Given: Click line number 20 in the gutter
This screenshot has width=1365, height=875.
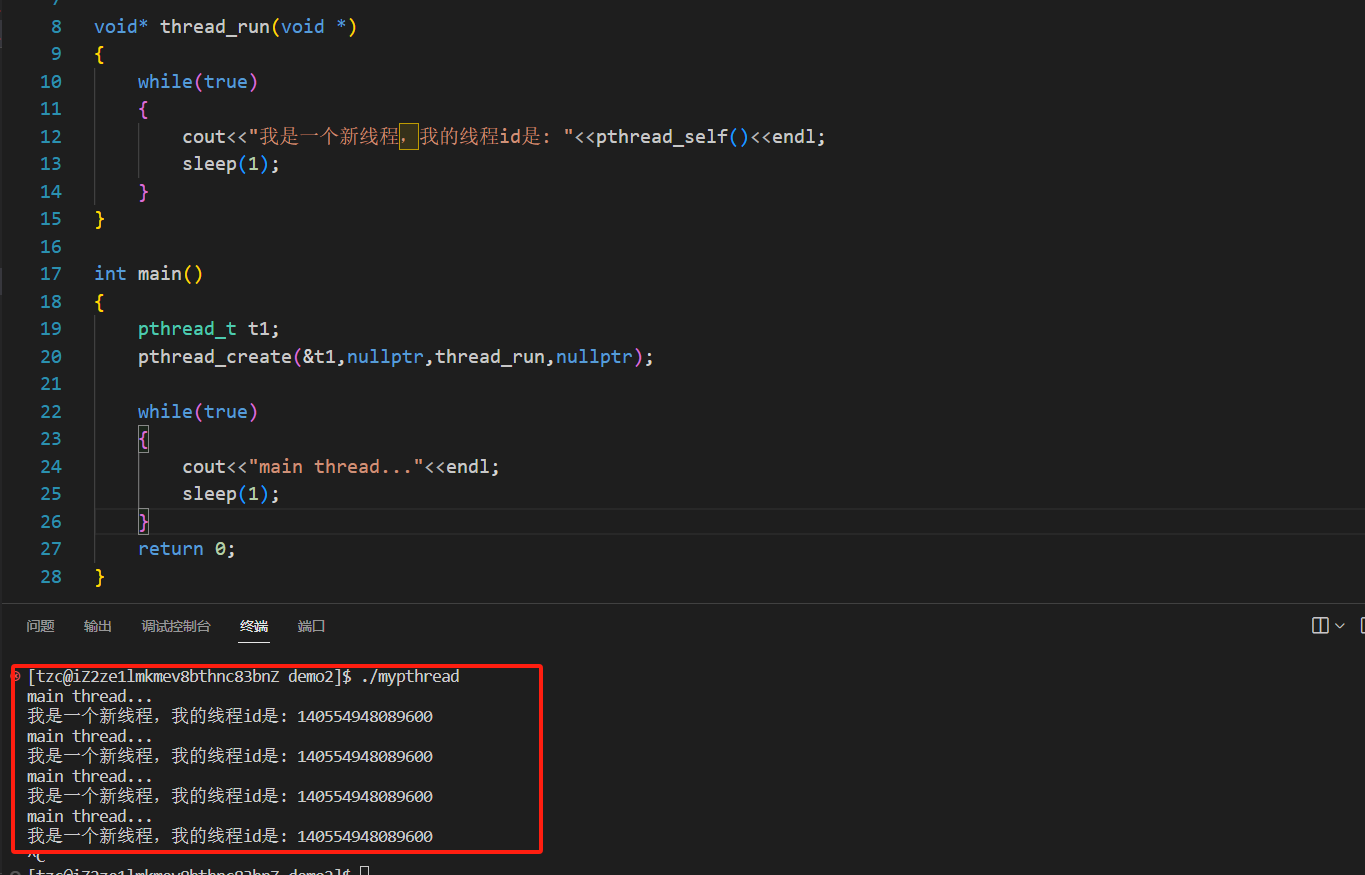Looking at the screenshot, I should coord(50,357).
